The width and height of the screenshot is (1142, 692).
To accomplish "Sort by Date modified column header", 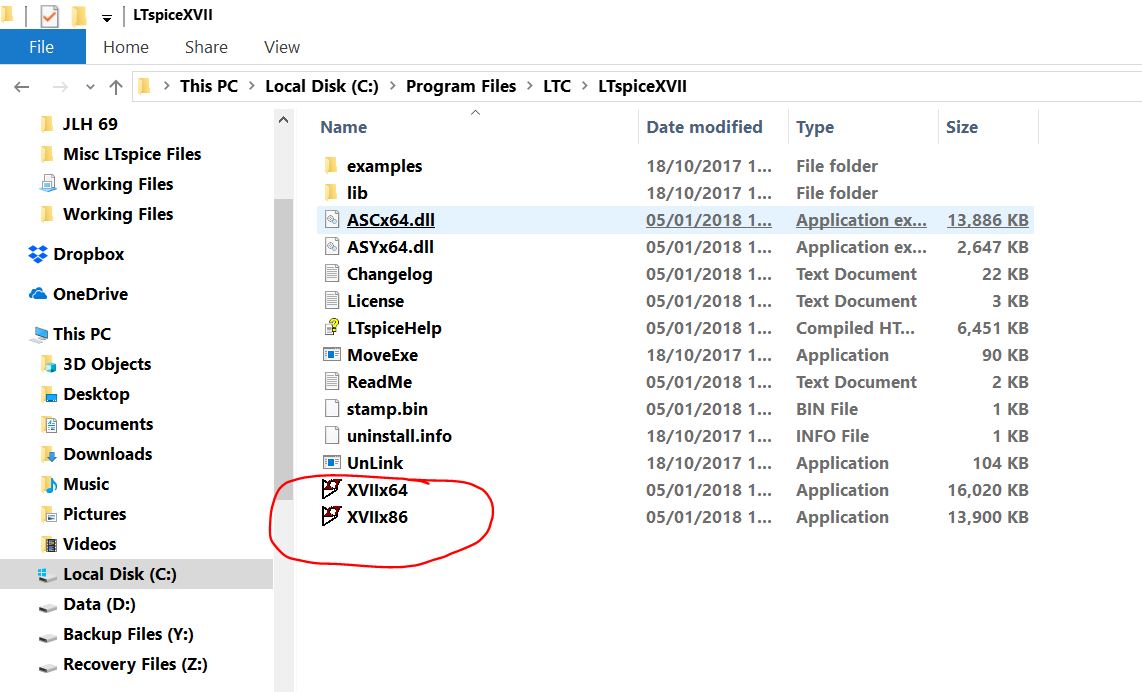I will click(x=704, y=127).
